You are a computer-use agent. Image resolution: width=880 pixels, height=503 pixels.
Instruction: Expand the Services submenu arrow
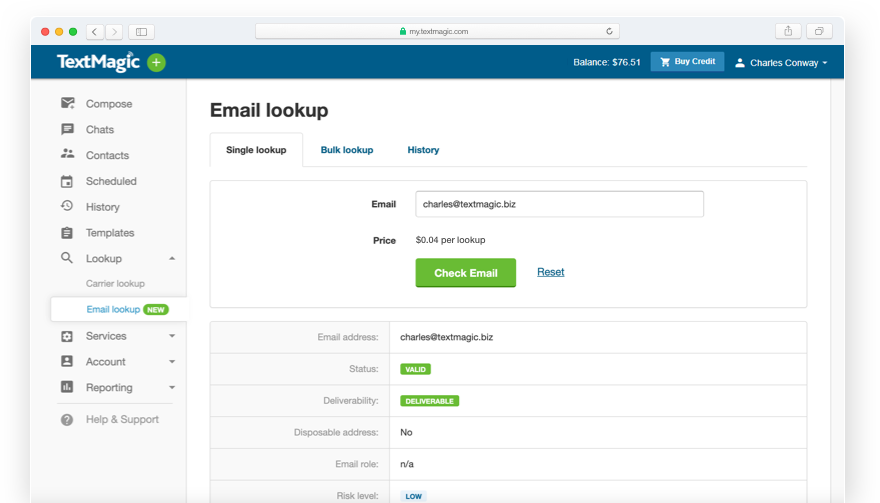coord(172,336)
